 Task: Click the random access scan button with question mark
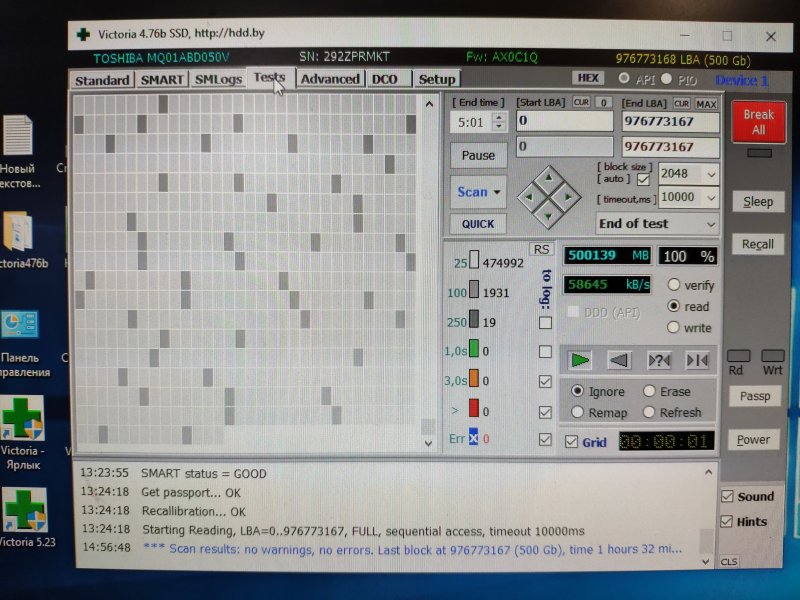658,360
